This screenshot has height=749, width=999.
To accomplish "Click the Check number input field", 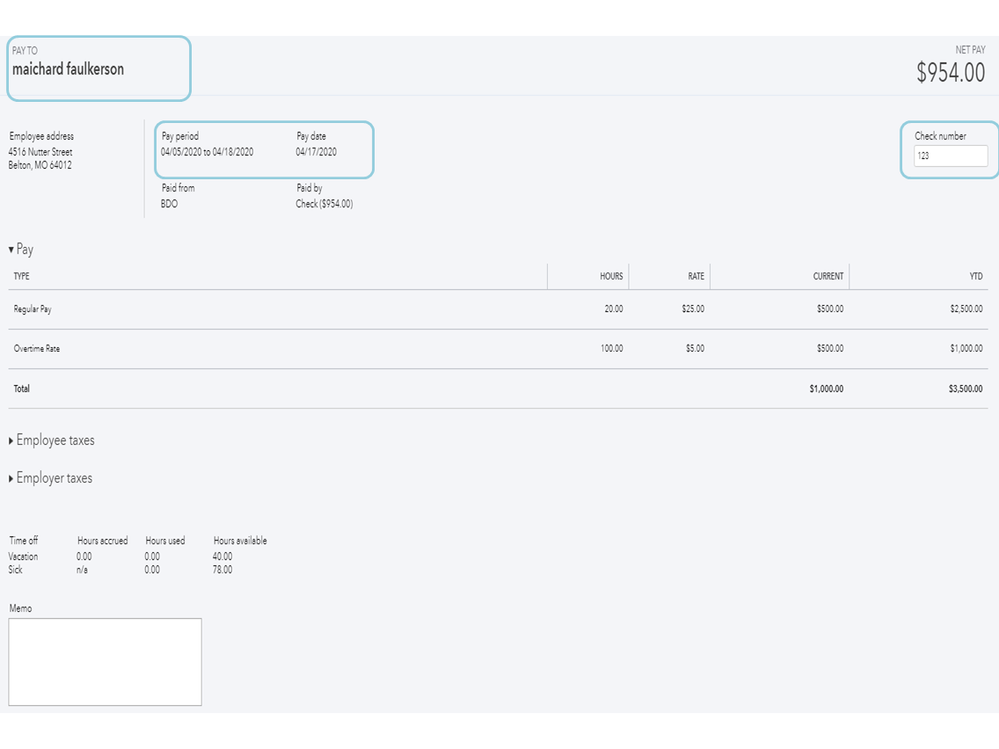I will click(x=950, y=156).
